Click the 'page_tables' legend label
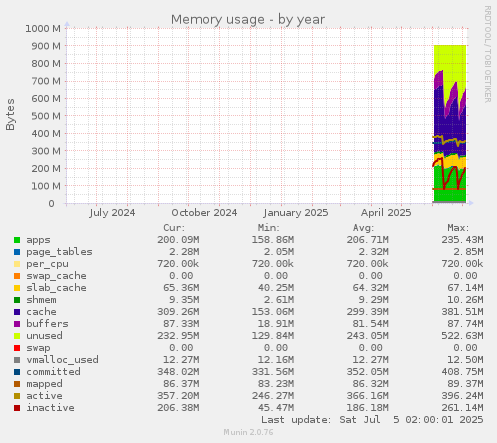 pyautogui.click(x=59, y=252)
